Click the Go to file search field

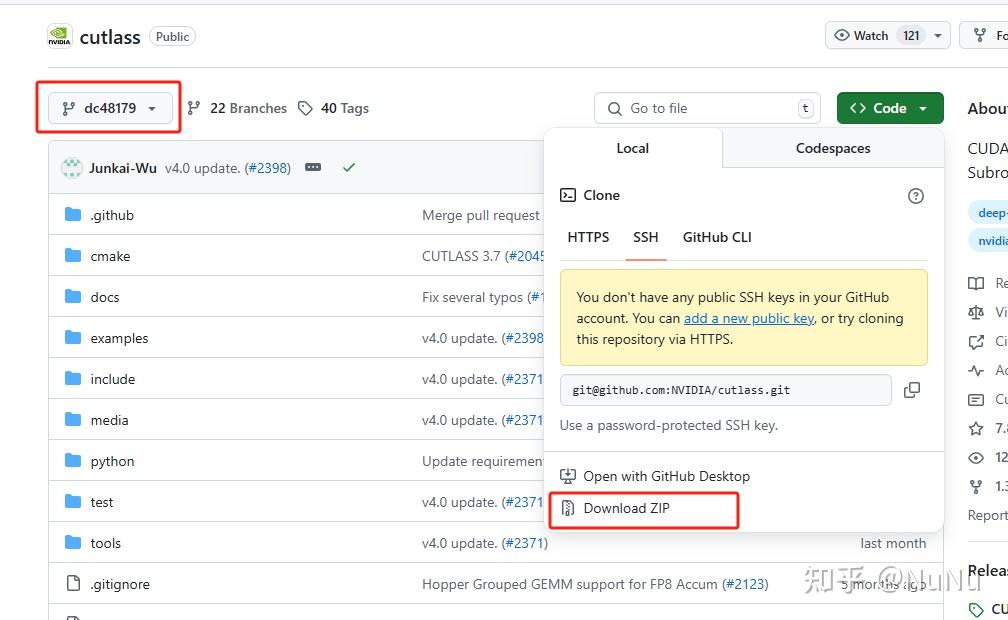707,108
